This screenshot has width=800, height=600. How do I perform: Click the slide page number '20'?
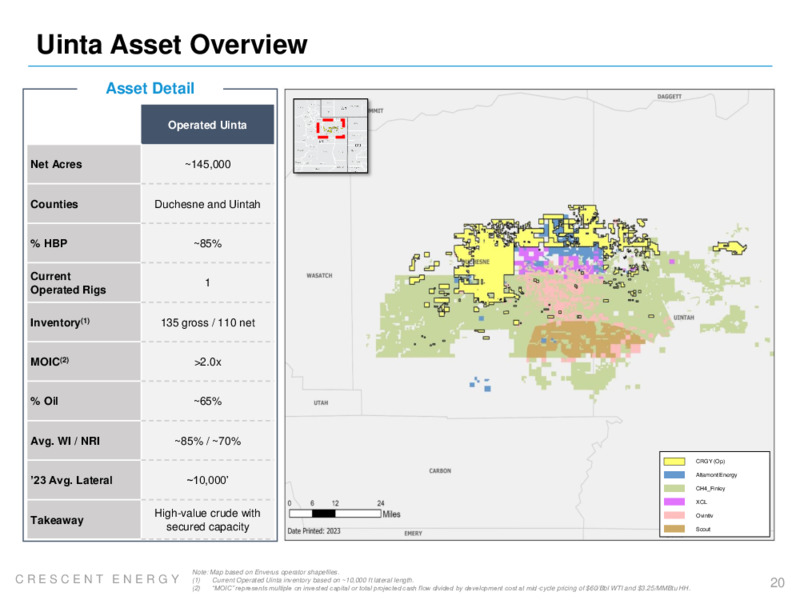[x=777, y=583]
